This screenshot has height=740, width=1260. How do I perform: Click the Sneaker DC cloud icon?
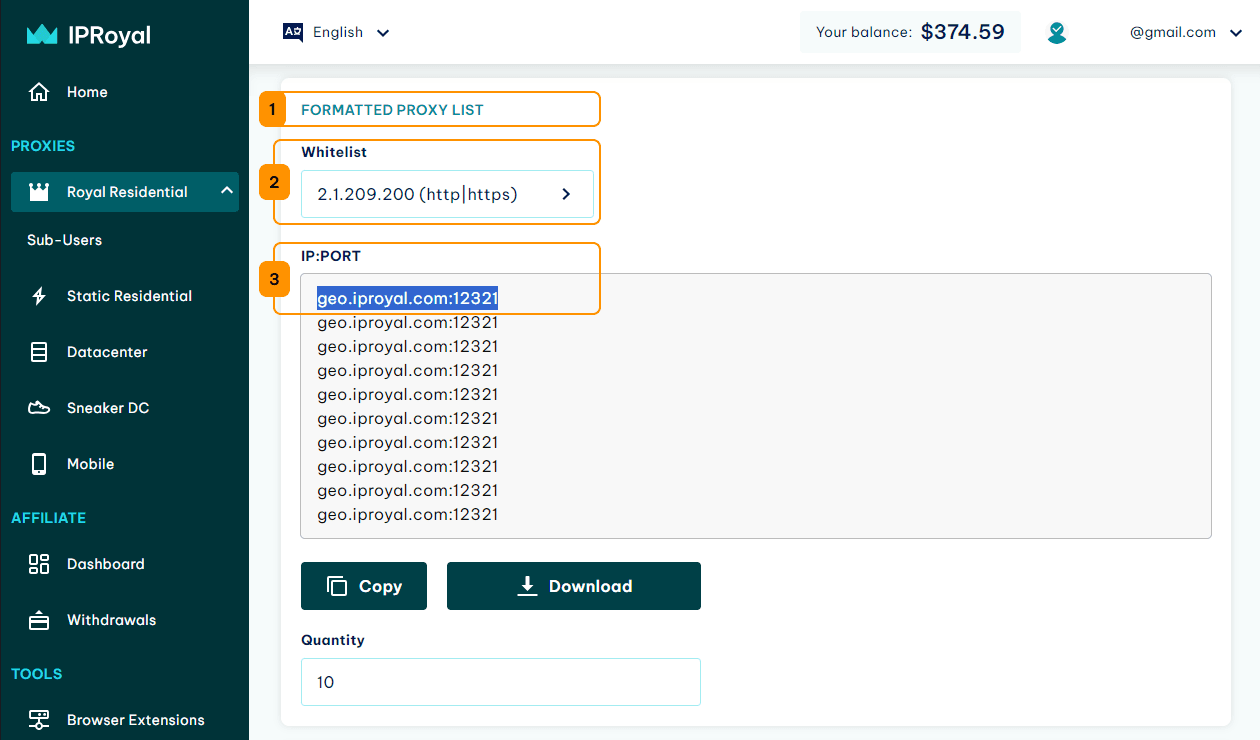38,407
